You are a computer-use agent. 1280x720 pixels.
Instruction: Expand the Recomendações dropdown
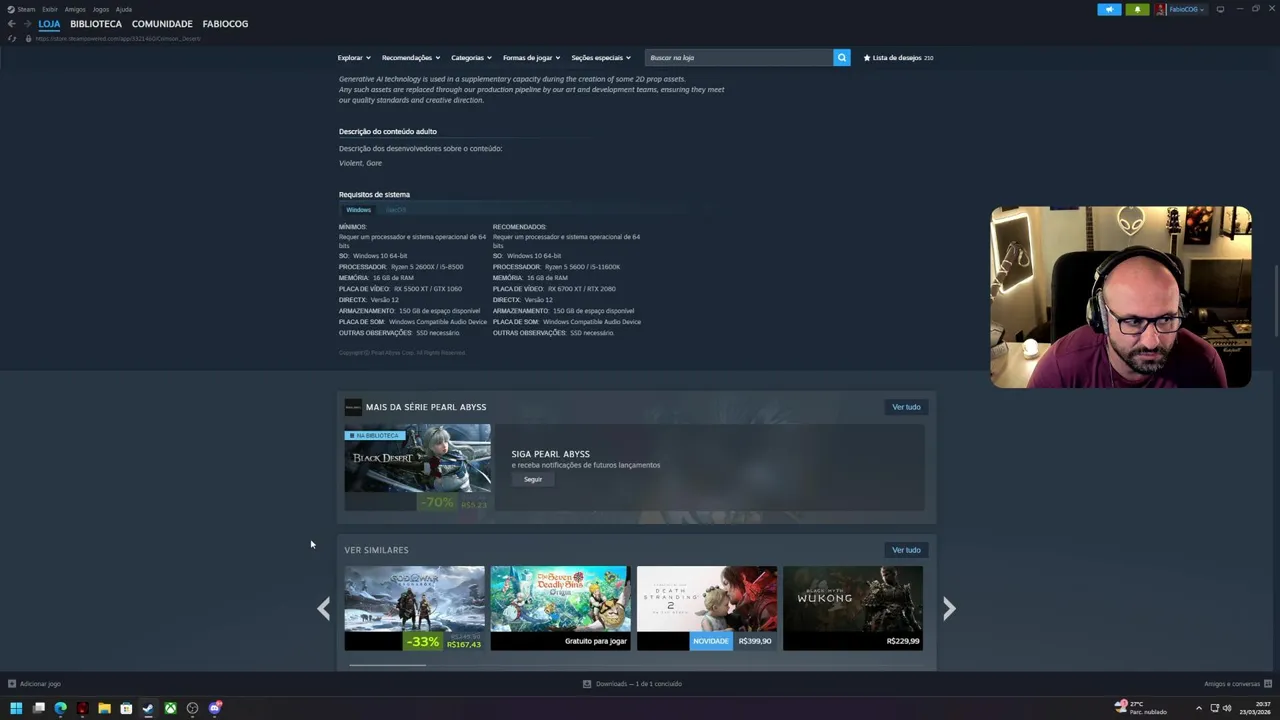tap(410, 58)
